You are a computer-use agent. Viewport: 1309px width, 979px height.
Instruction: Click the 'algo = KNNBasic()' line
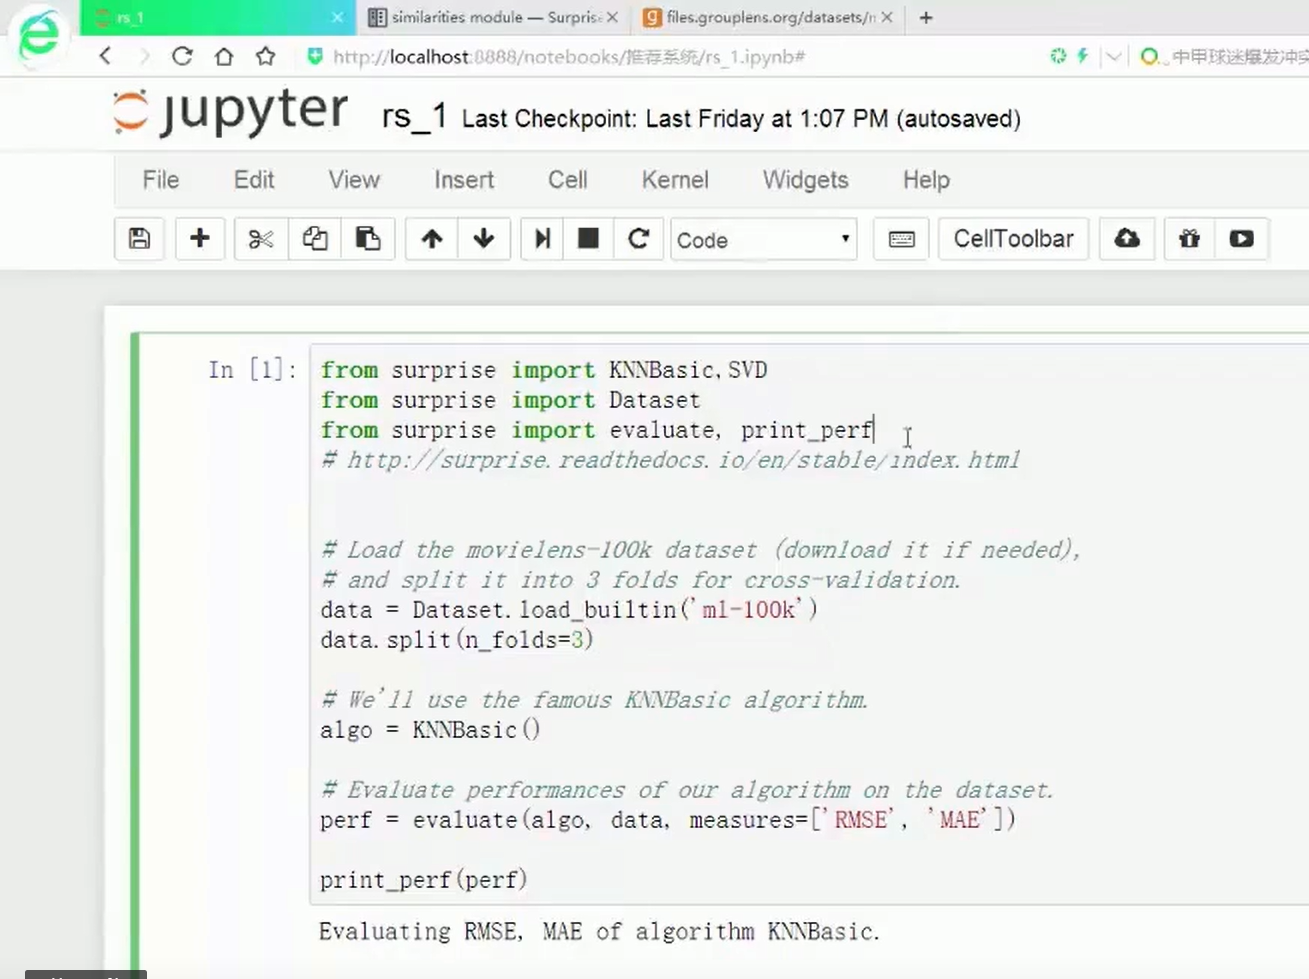430,730
